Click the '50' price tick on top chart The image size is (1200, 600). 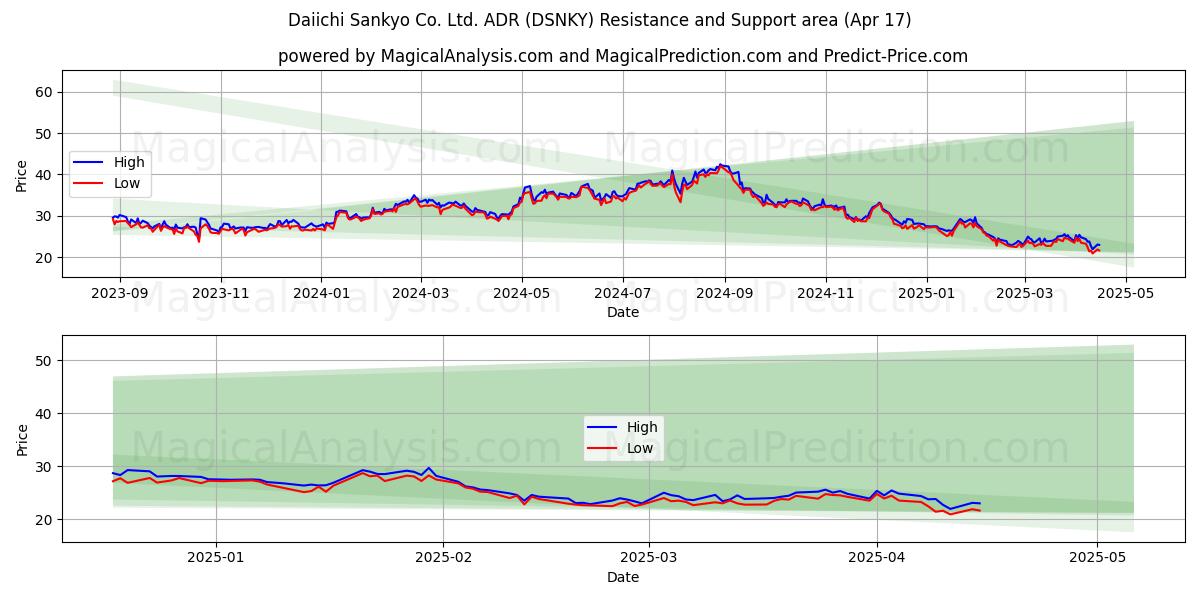pyautogui.click(x=45, y=134)
